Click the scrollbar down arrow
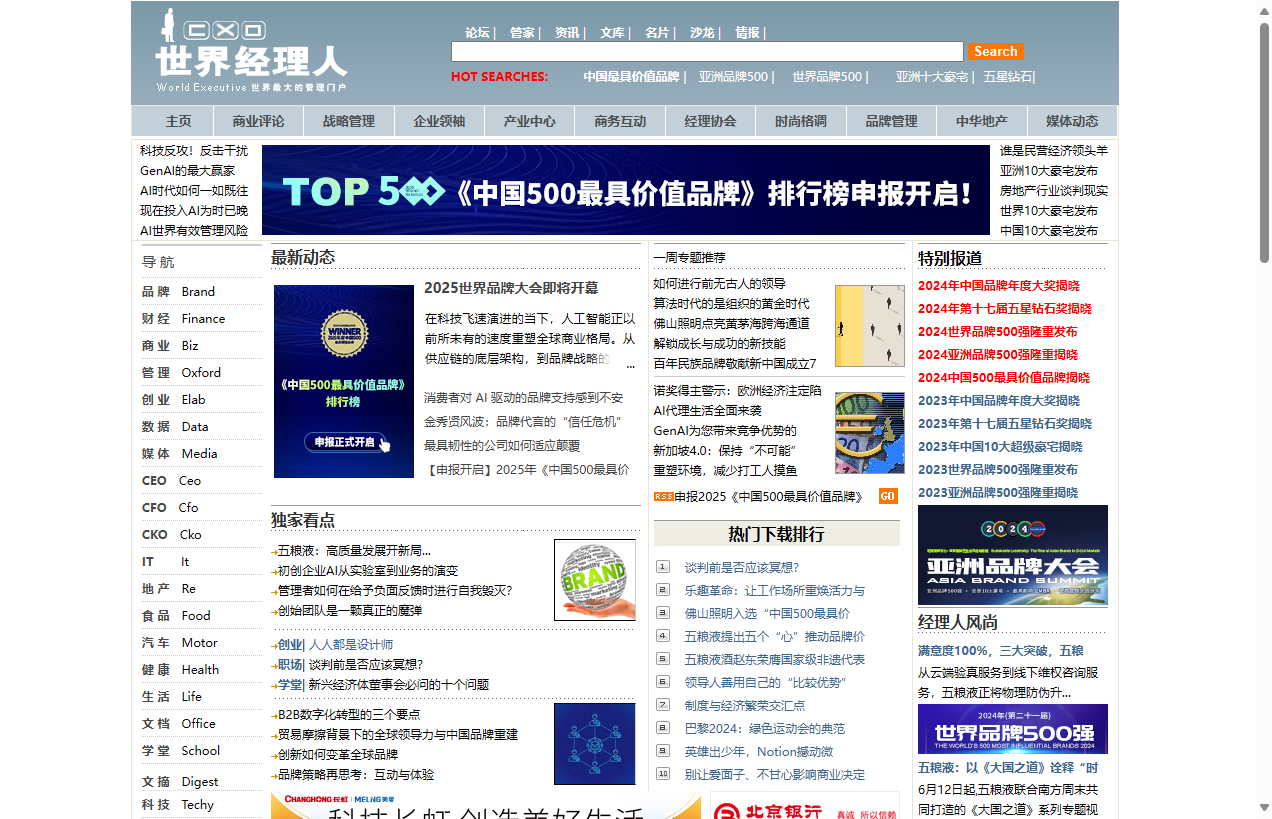The image size is (1272, 819). [x=1263, y=808]
